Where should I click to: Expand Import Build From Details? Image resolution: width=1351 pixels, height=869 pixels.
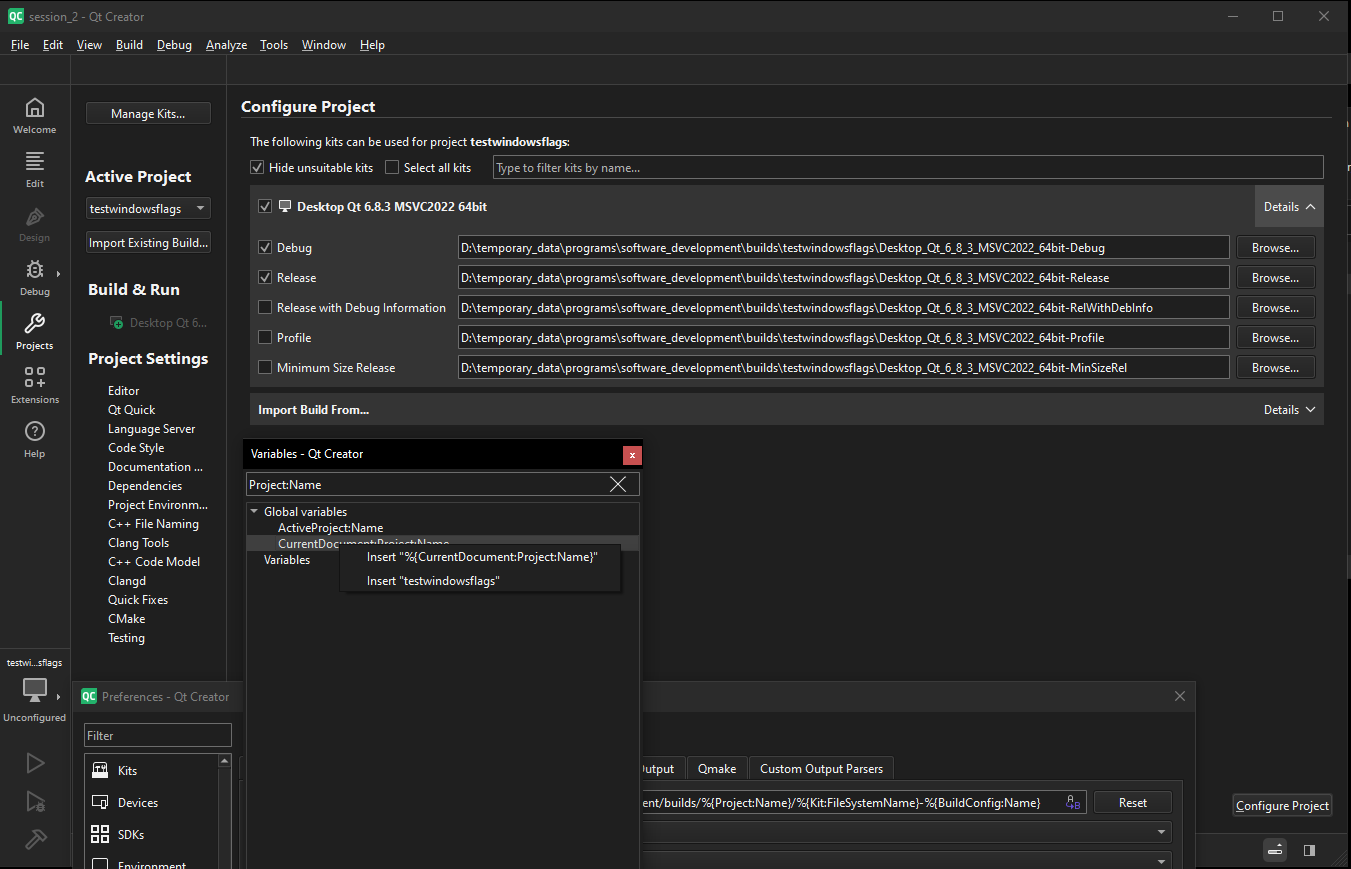click(1289, 410)
